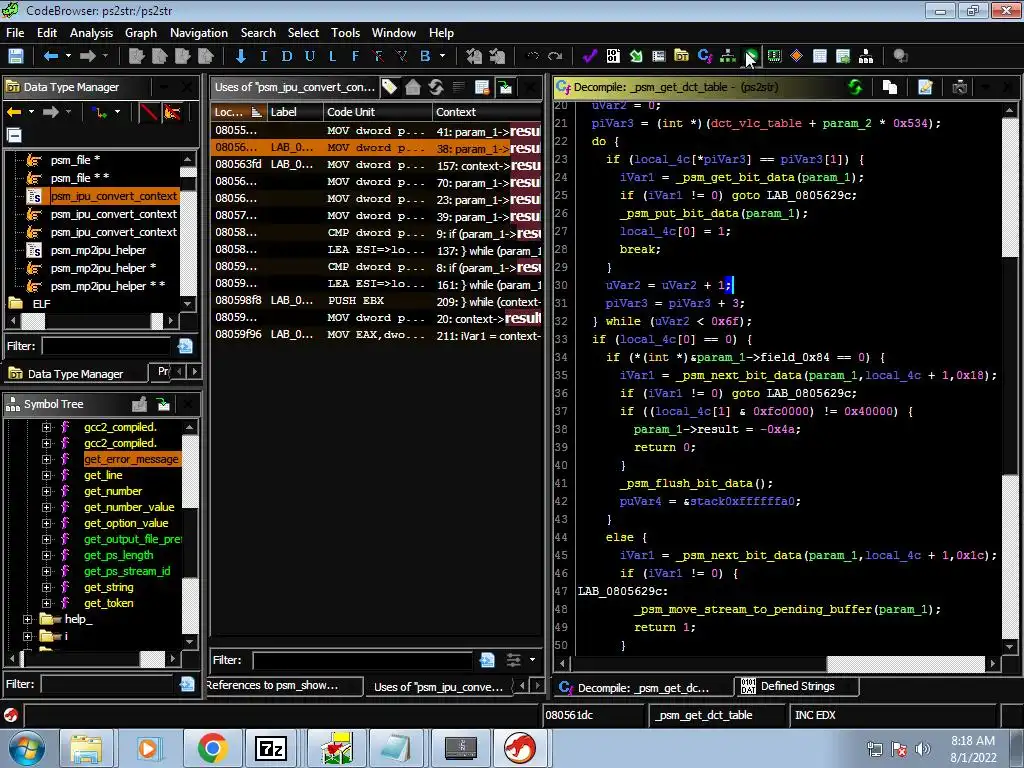Click the green re-decompile refresh icon
1024x768 pixels.
855,87
